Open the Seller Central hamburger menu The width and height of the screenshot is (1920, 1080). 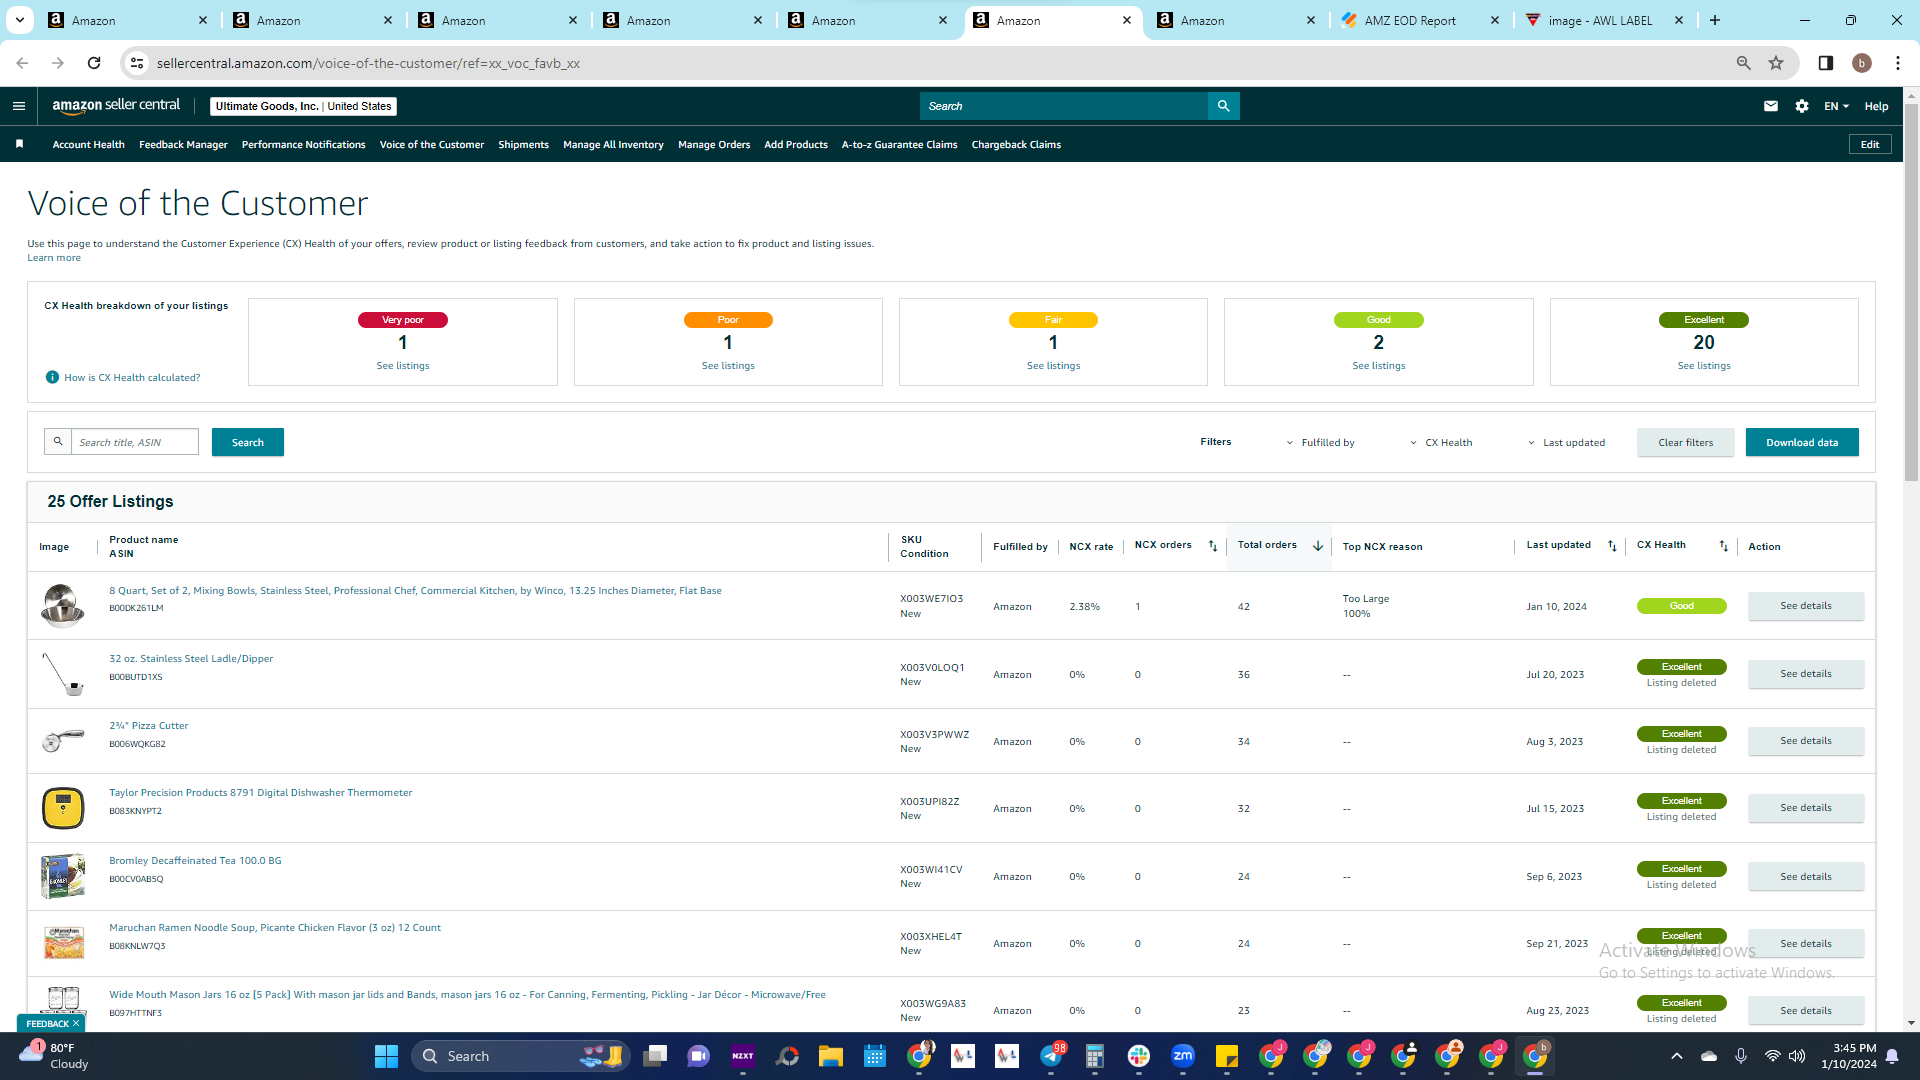[19, 106]
